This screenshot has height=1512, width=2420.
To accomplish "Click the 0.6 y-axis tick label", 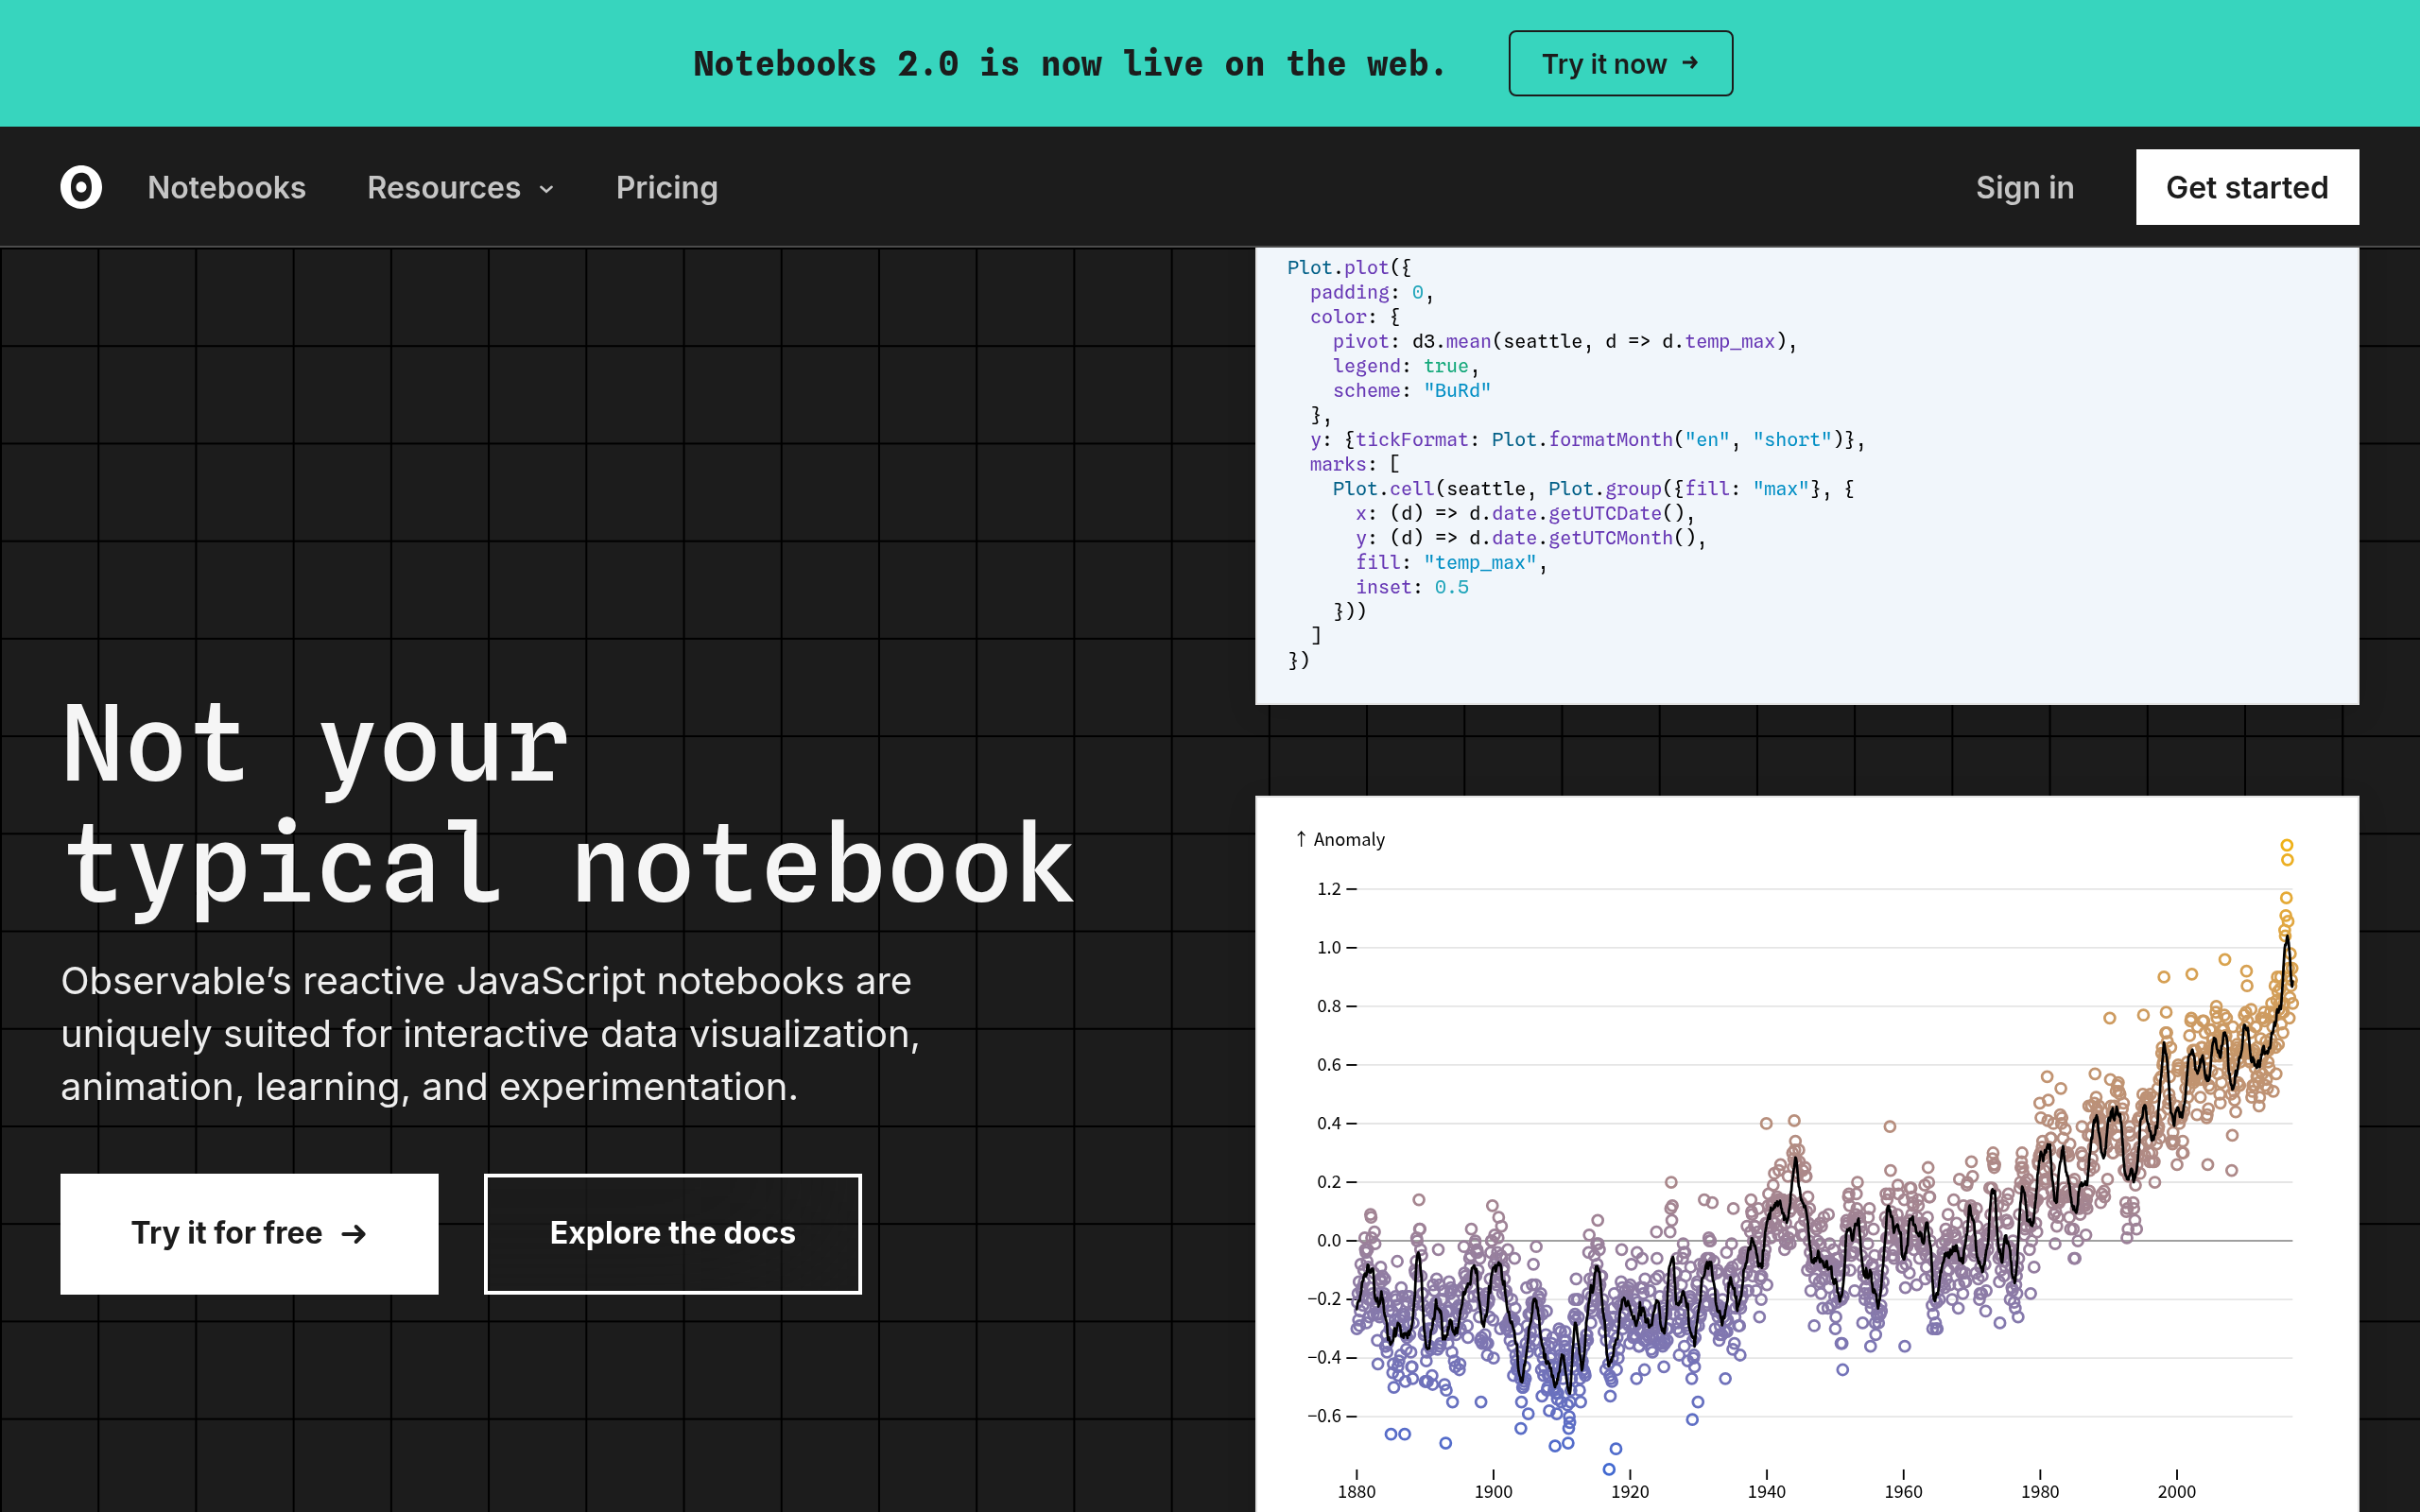I will 1329,1065.
